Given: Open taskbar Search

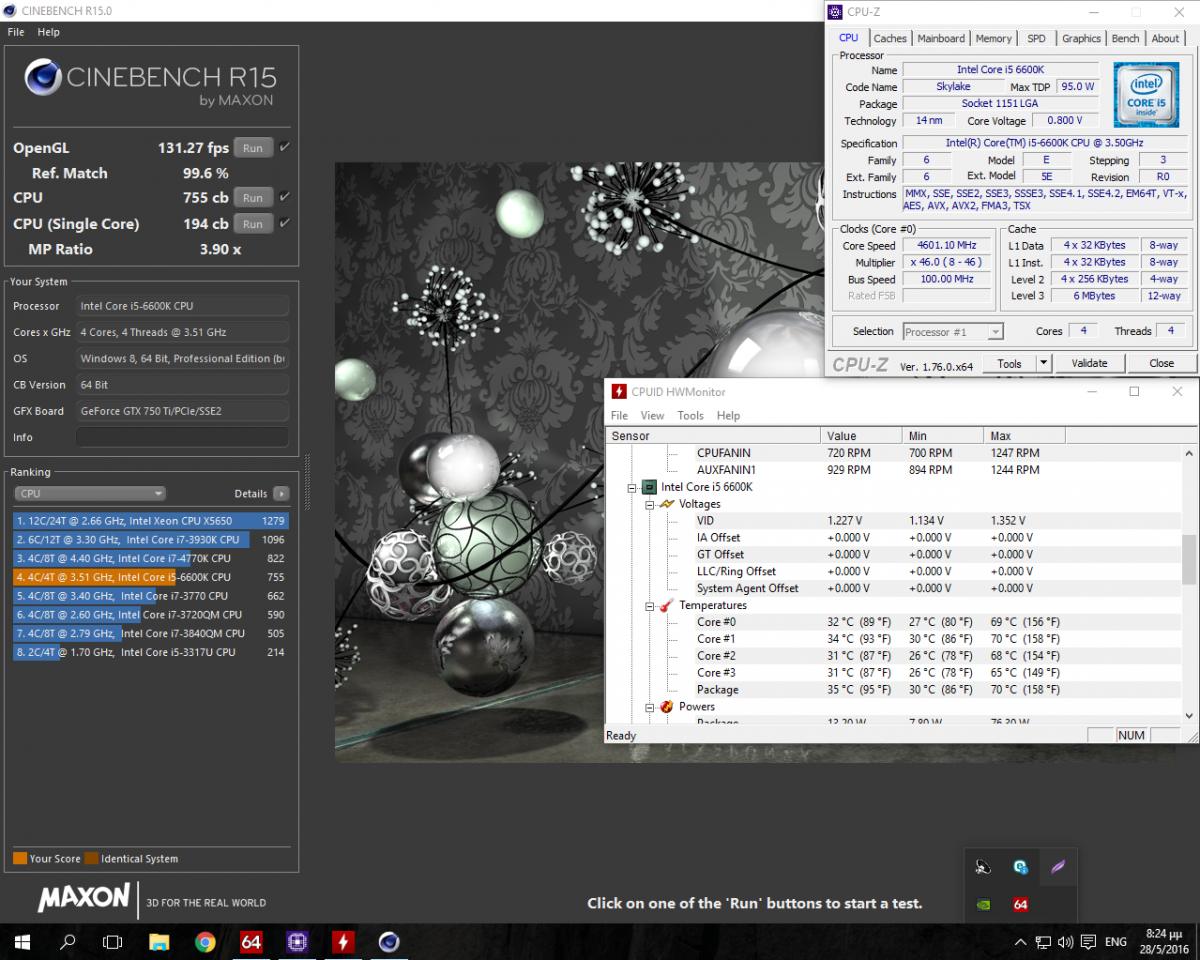Looking at the screenshot, I should pyautogui.click(x=68, y=941).
